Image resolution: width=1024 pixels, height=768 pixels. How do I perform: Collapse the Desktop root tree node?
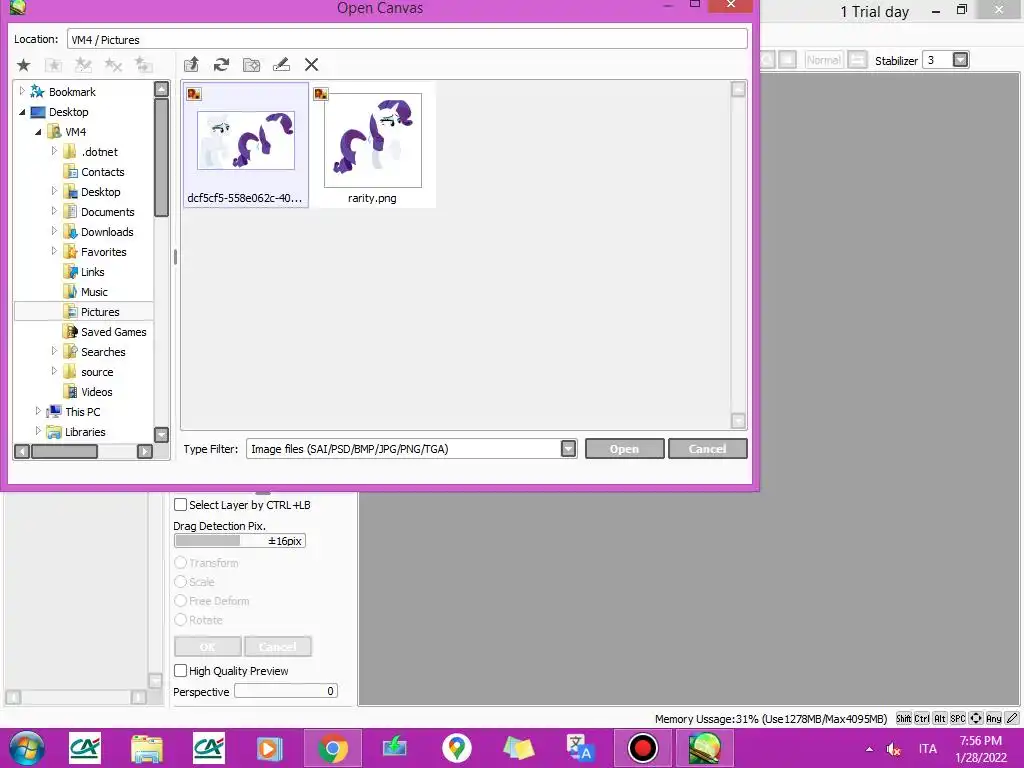tap(22, 112)
